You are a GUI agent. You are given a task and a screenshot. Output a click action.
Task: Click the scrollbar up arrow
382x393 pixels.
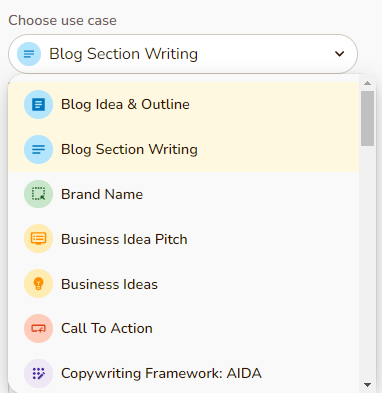click(x=367, y=83)
